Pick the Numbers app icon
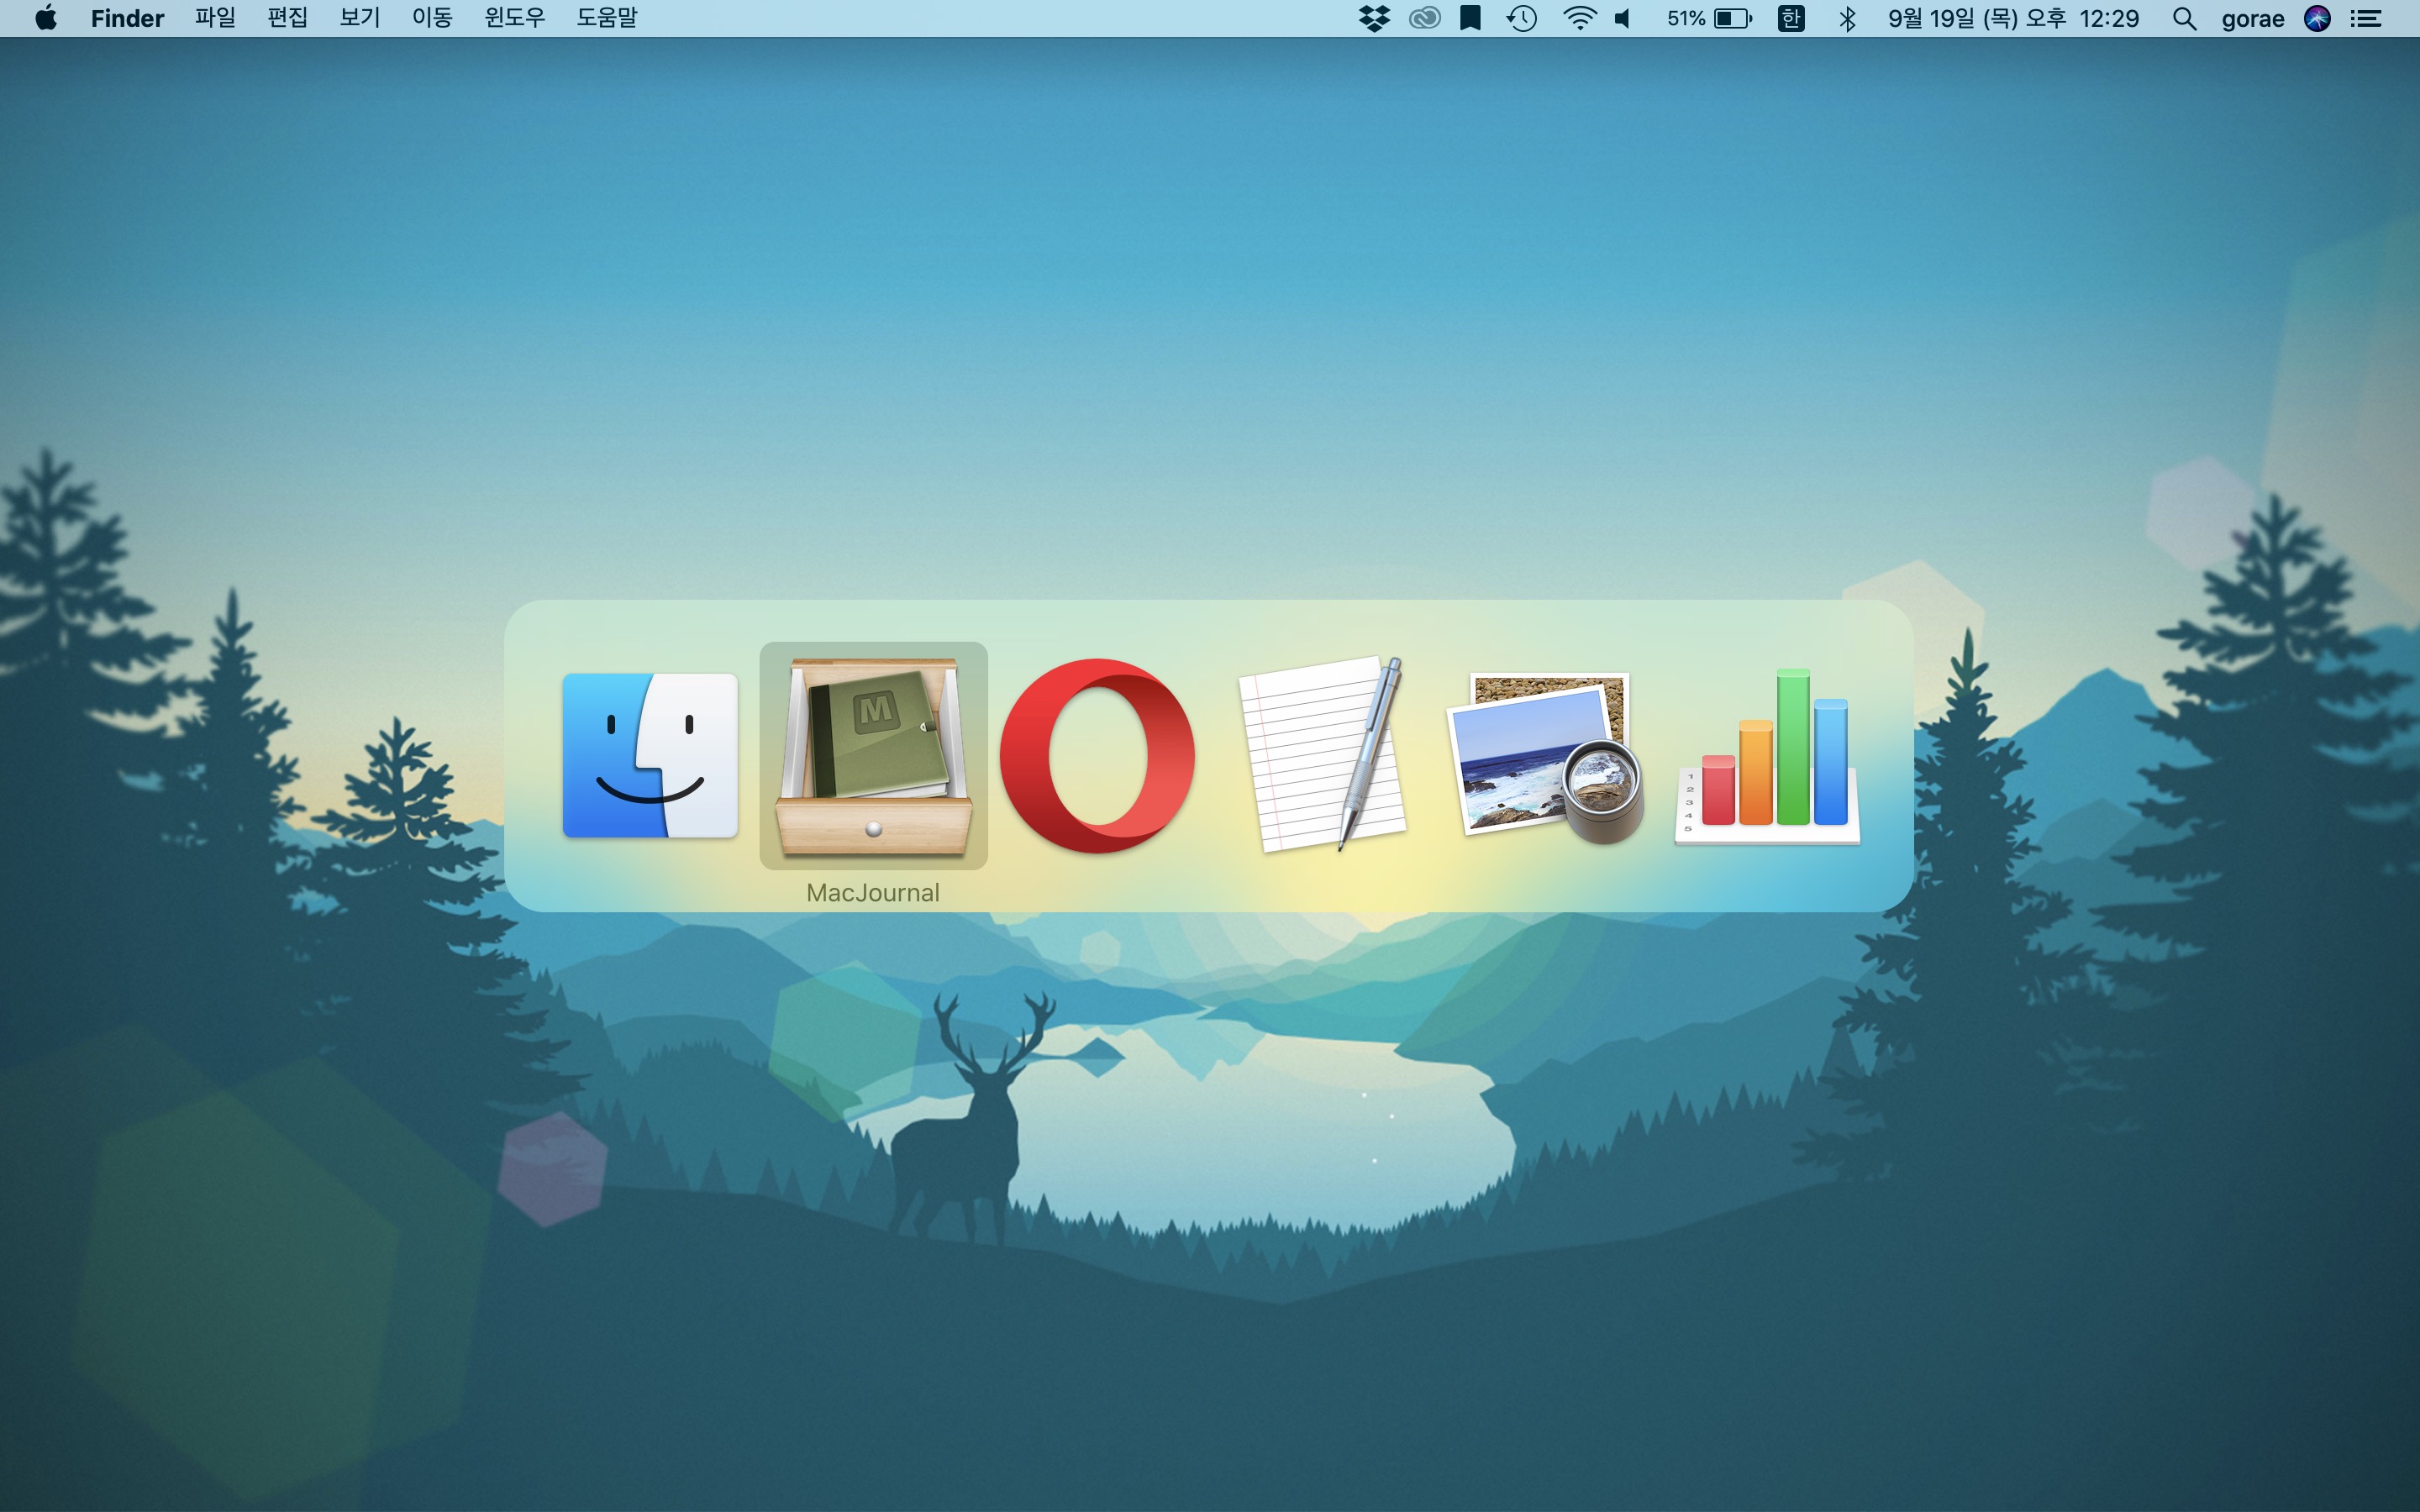The width and height of the screenshot is (2420, 1512). [1768, 757]
